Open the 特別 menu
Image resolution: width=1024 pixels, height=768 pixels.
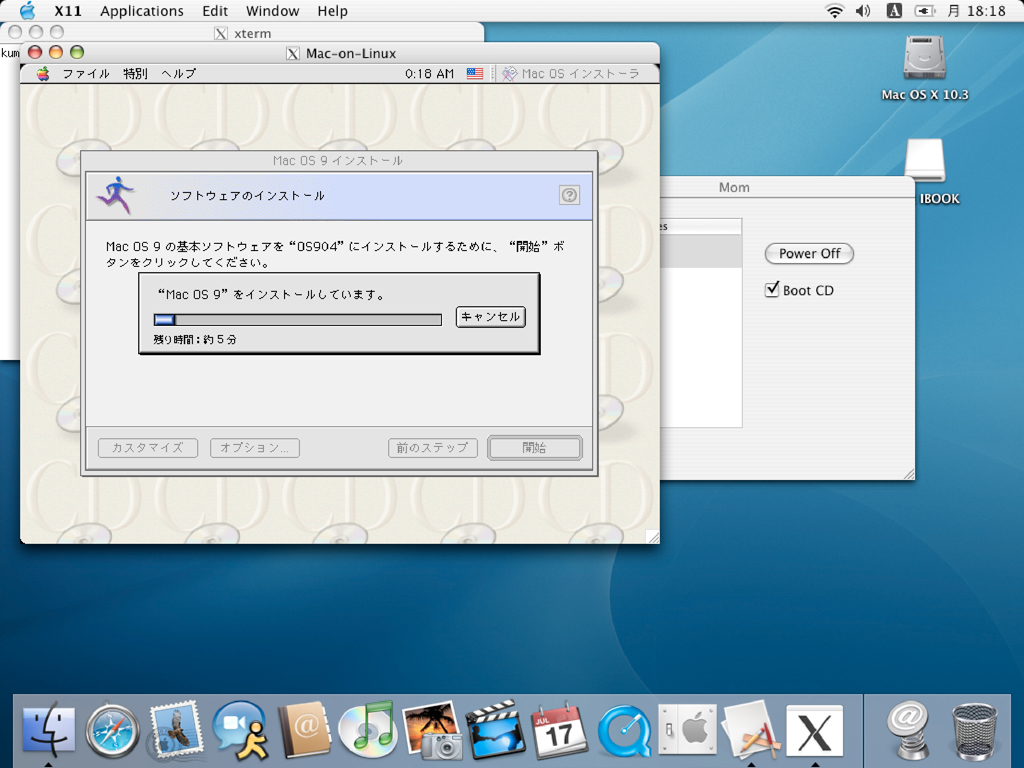[x=135, y=73]
